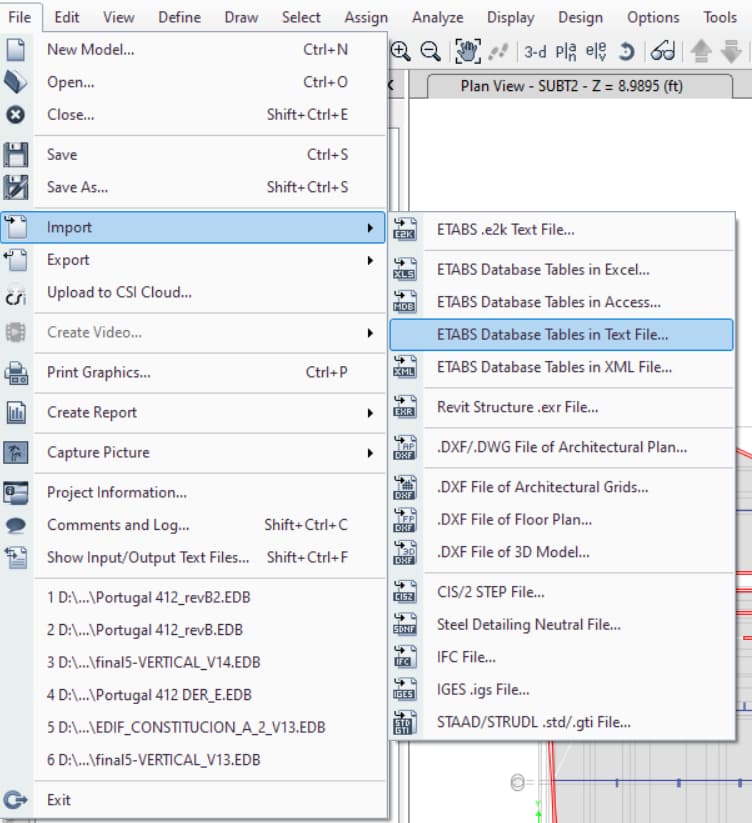Open recent file EDIF_CONSTITUCION_A_2_V13.EDB

click(x=186, y=727)
